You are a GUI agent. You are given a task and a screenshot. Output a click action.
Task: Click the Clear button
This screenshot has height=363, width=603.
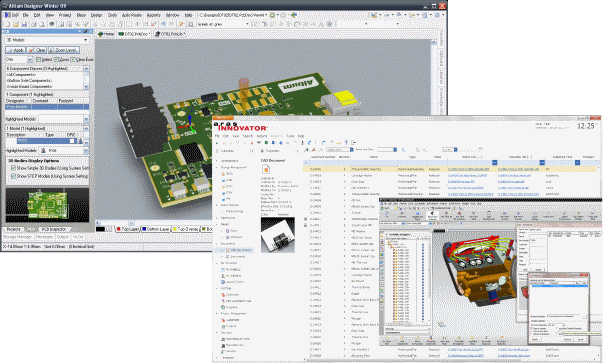(37, 50)
